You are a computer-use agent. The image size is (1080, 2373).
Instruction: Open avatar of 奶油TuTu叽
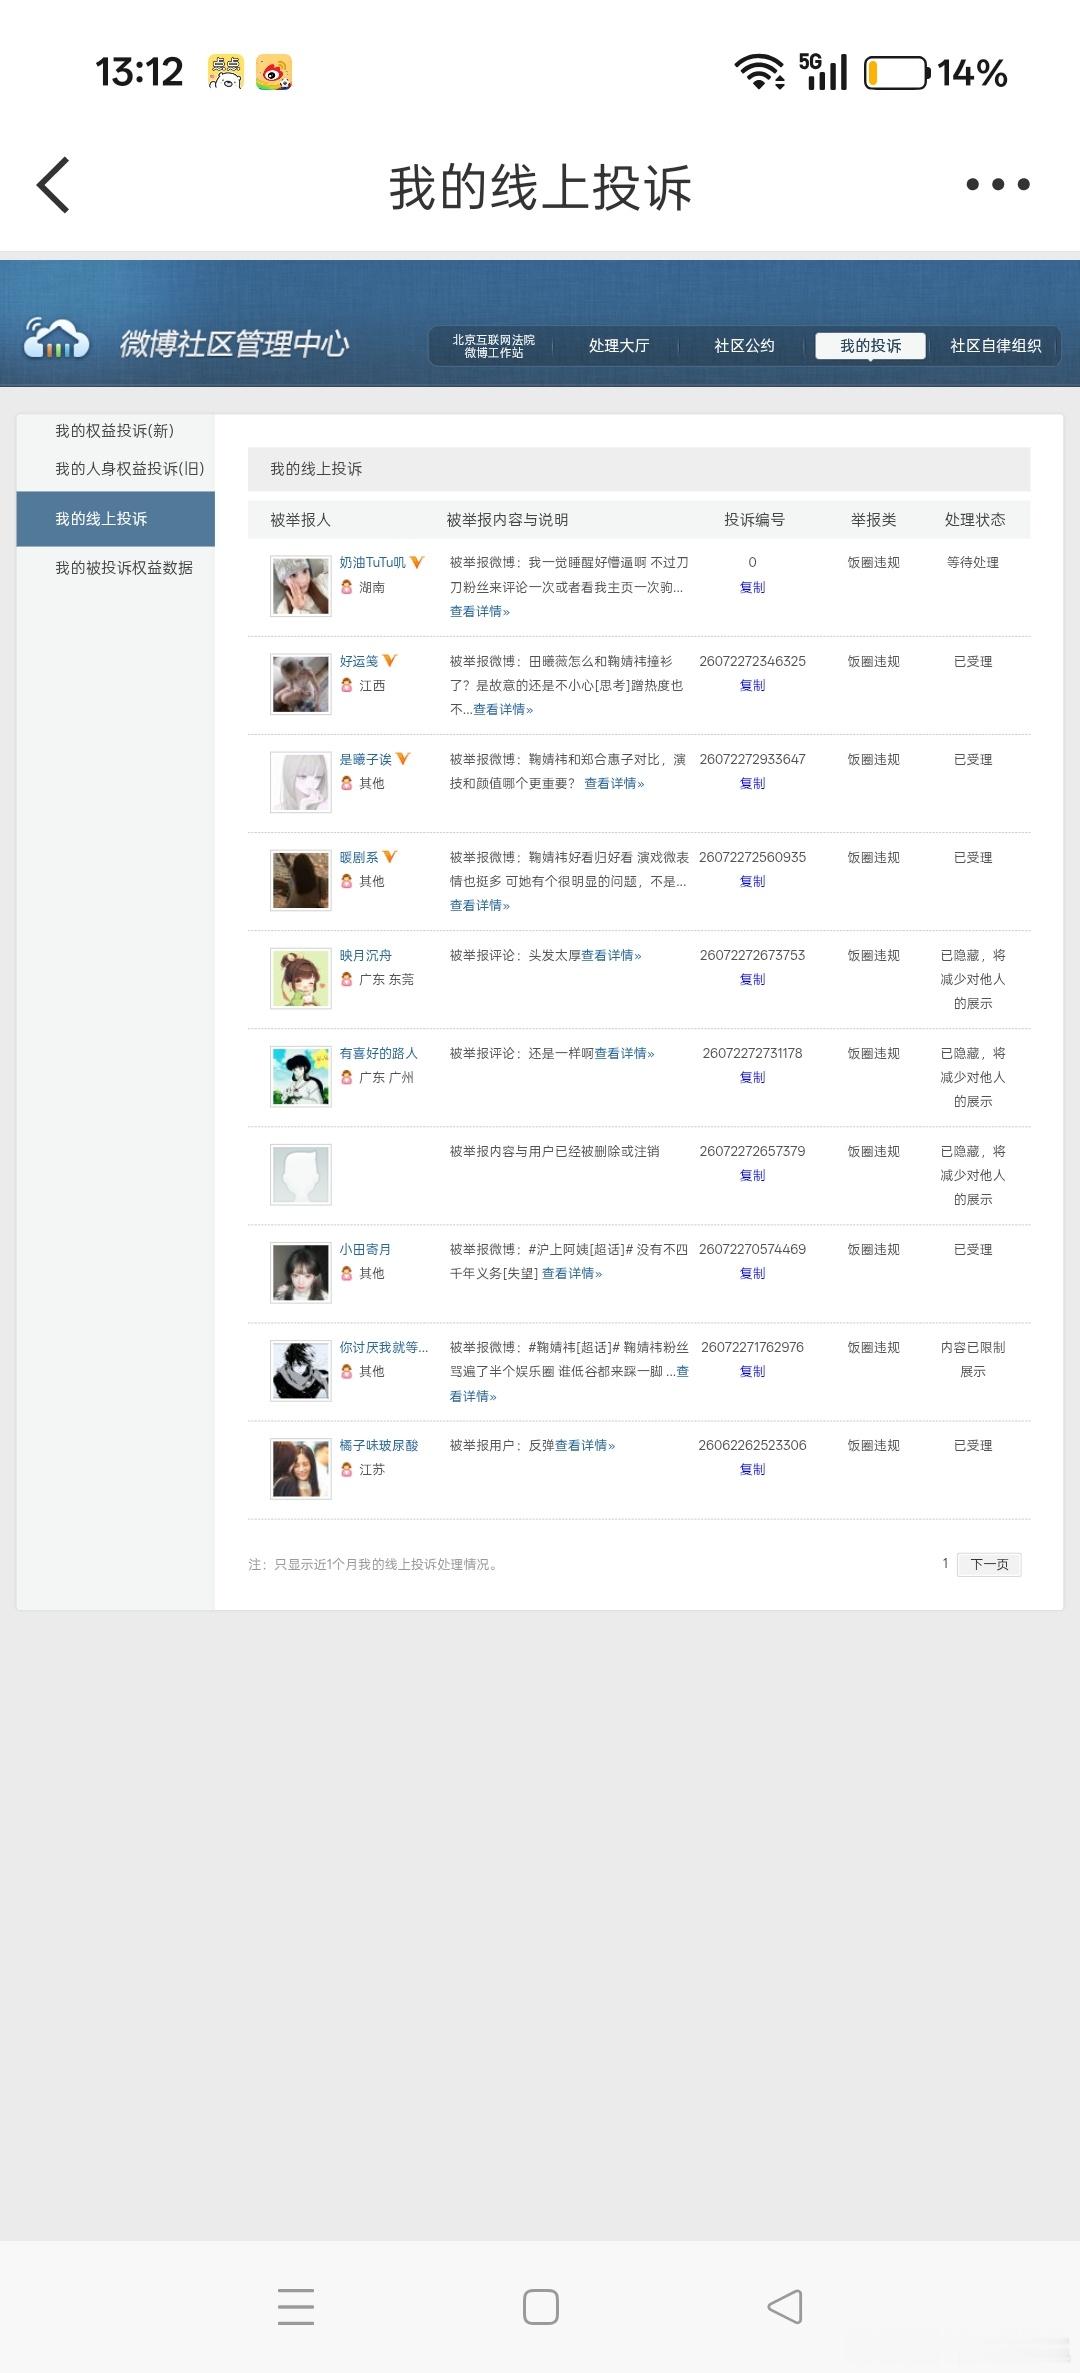(x=301, y=586)
